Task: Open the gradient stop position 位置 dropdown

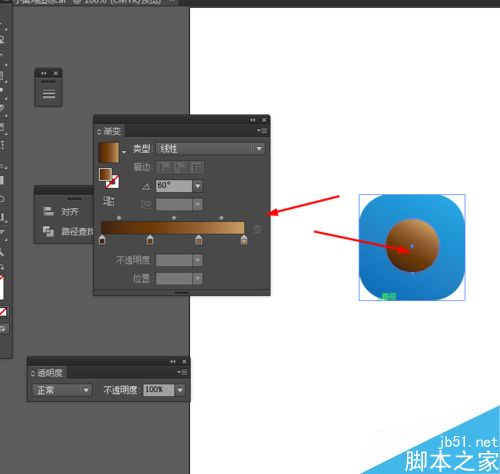Action: (198, 278)
